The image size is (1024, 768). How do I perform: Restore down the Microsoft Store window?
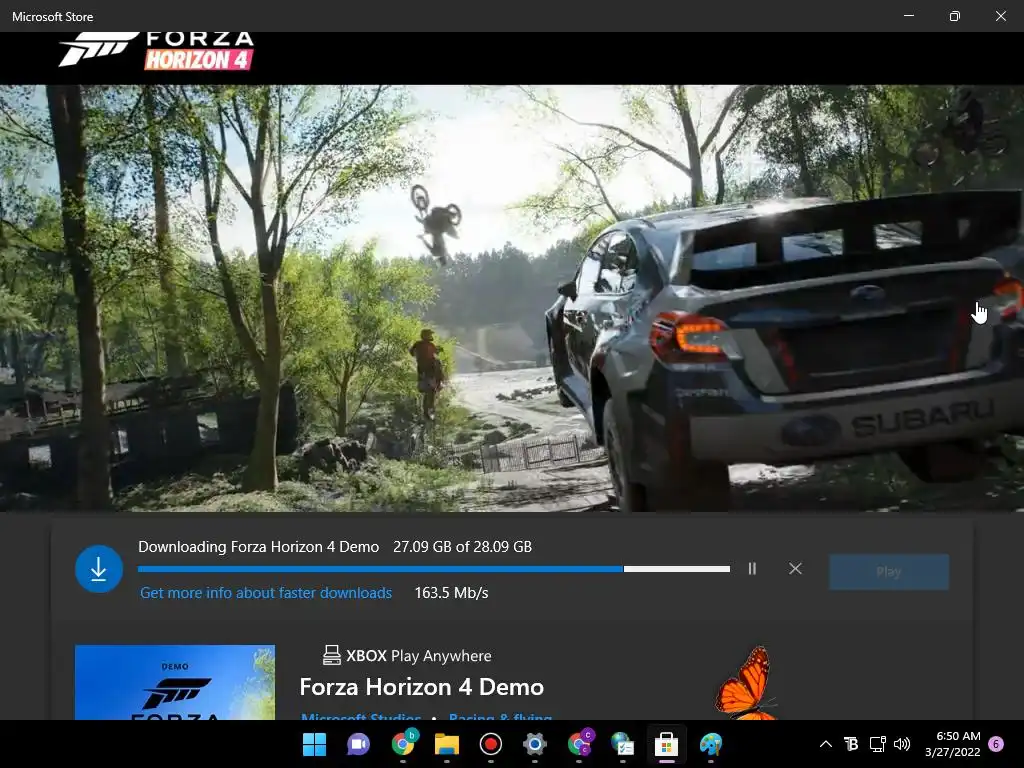955,16
